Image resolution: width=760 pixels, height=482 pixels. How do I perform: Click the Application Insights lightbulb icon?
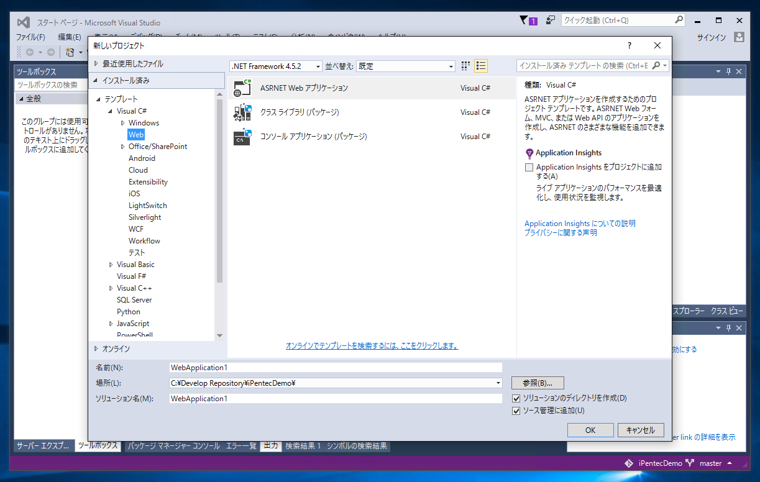click(529, 154)
